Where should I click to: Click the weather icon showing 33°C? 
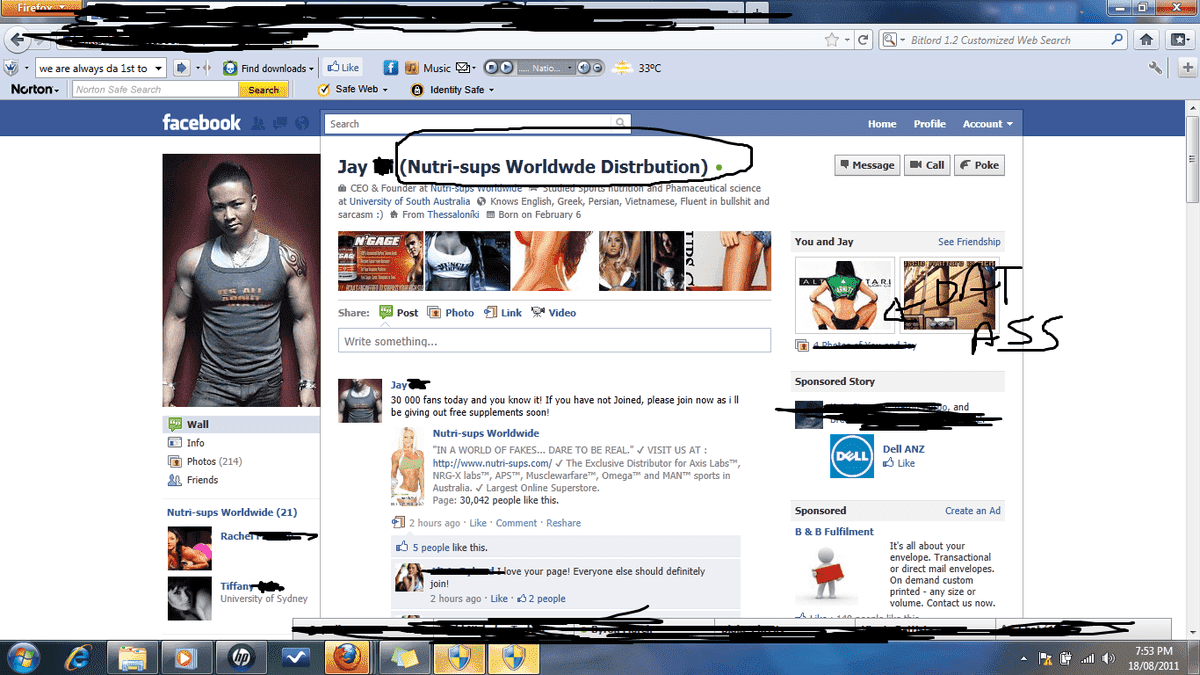pyautogui.click(x=623, y=68)
